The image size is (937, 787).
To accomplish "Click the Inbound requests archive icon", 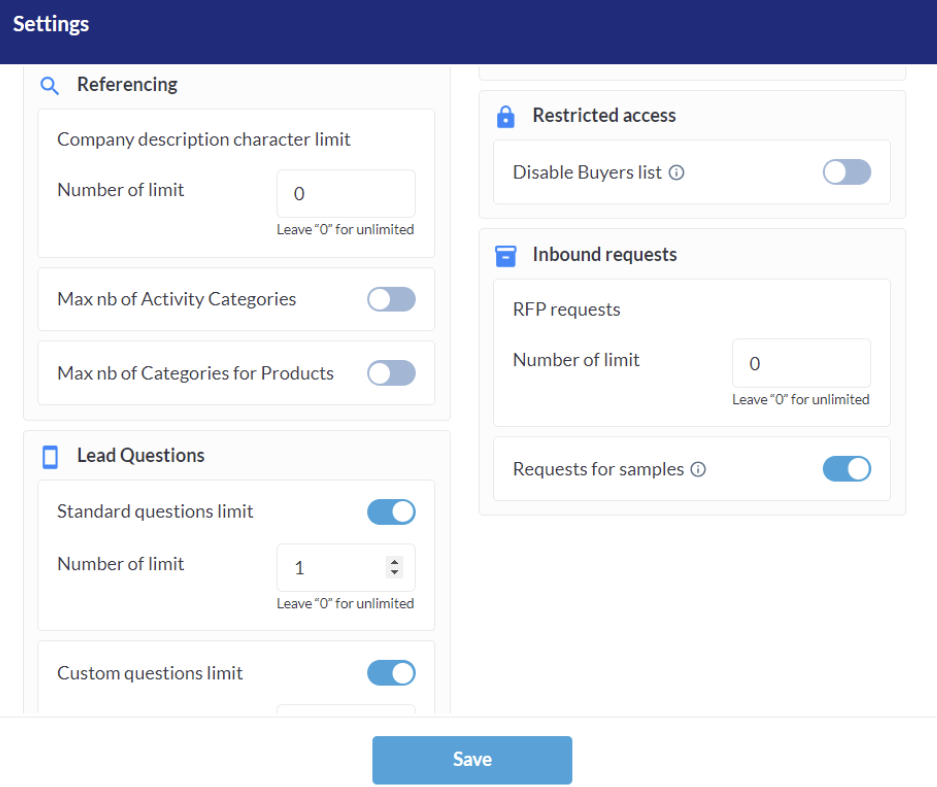I will click(506, 256).
